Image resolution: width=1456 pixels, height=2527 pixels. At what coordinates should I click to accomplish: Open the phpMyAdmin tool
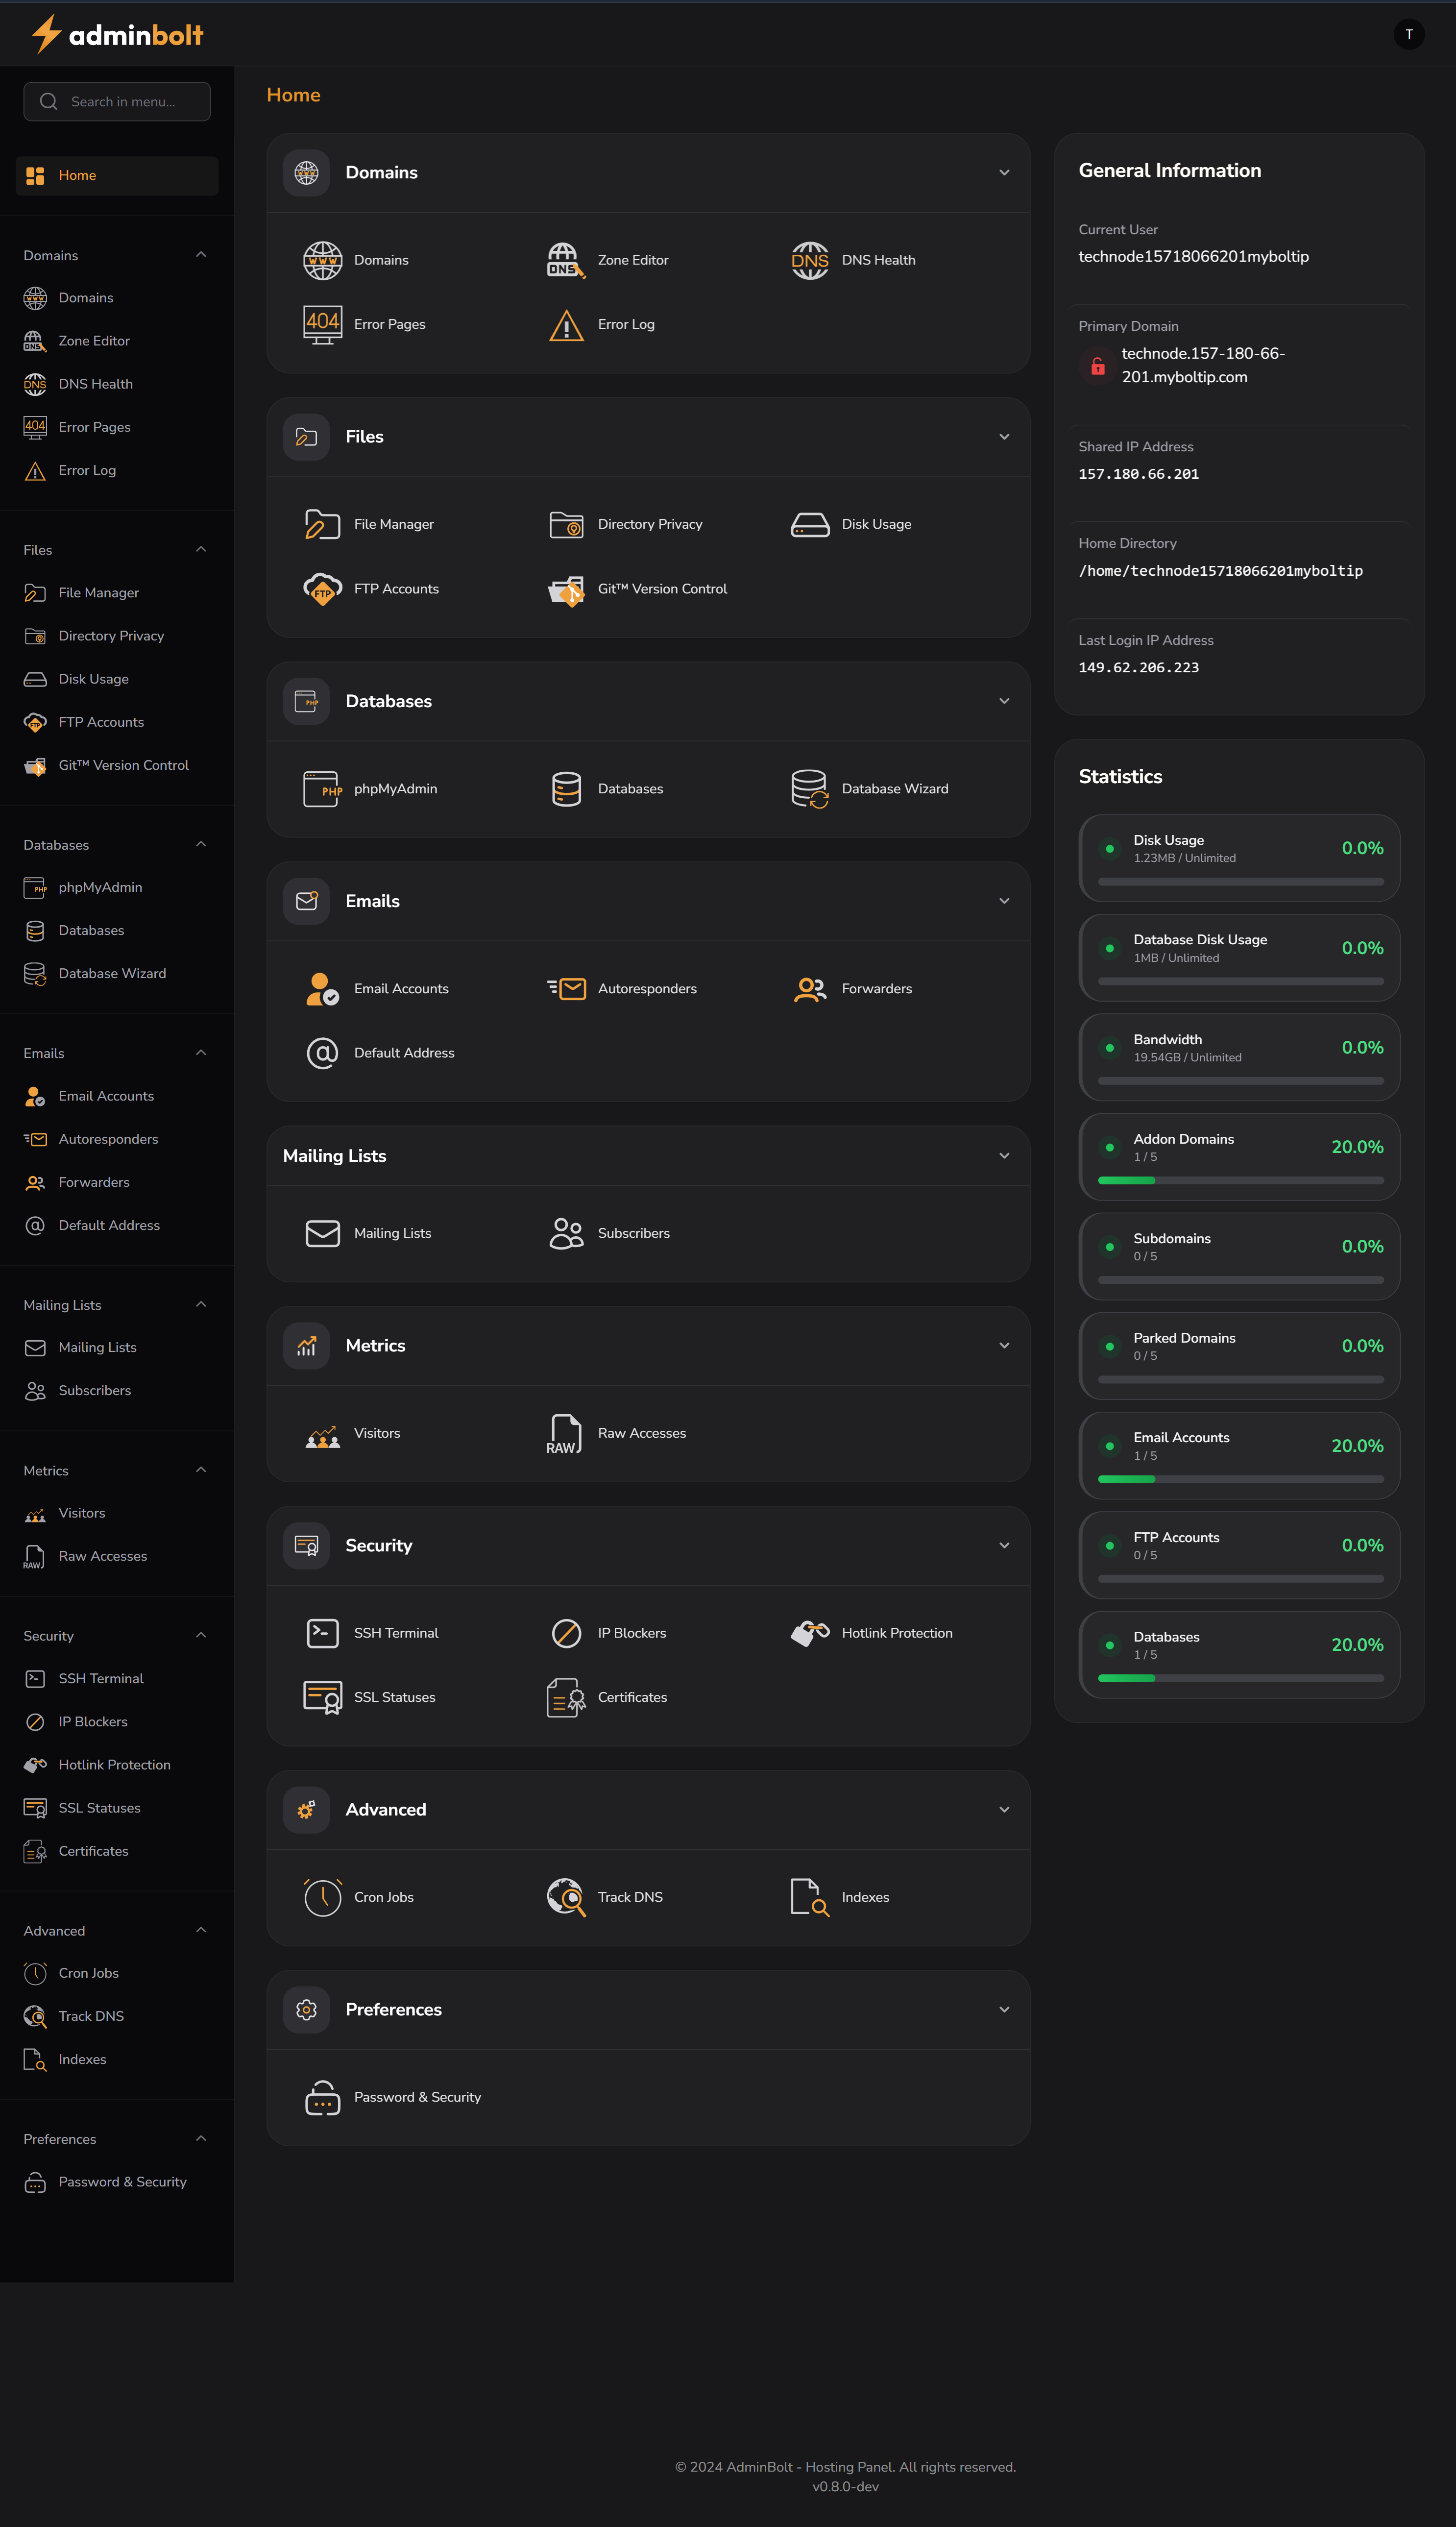coord(396,789)
